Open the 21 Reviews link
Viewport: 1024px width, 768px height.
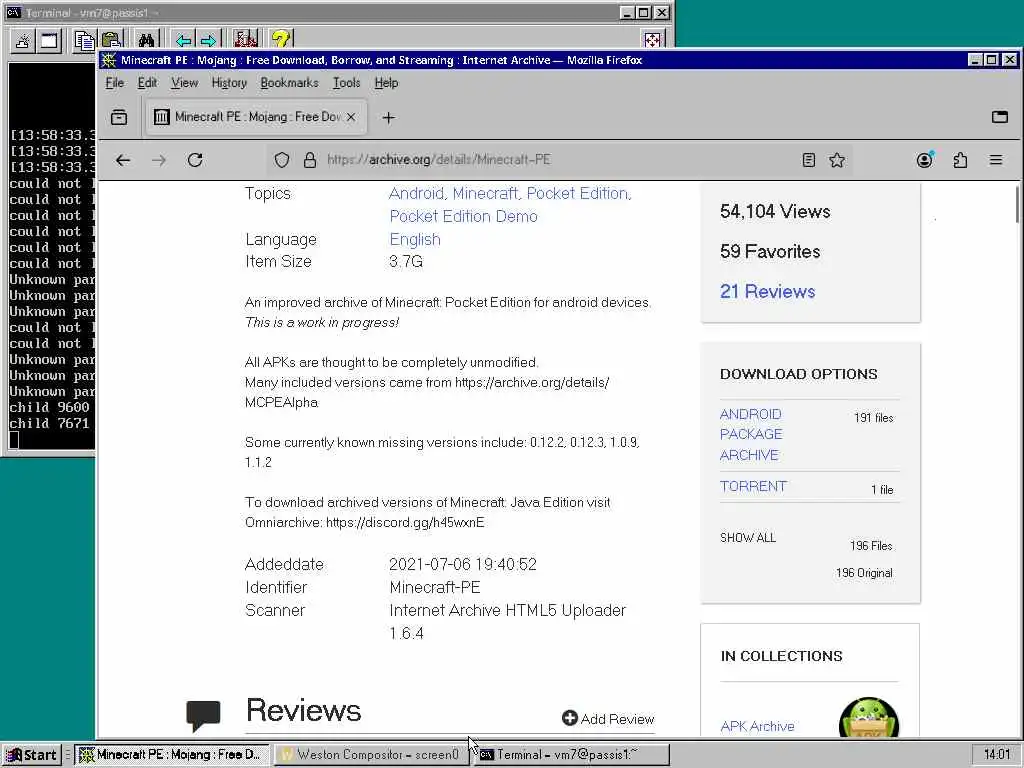click(x=767, y=291)
